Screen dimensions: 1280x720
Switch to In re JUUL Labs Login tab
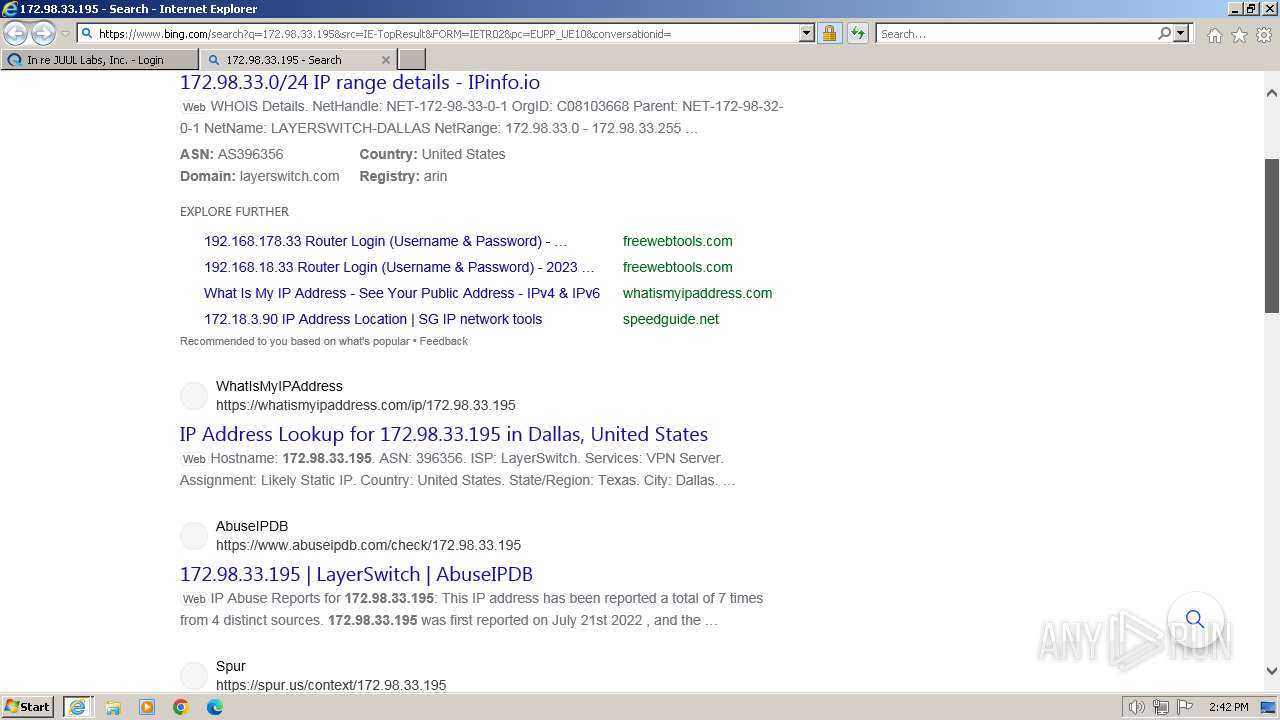click(x=100, y=60)
